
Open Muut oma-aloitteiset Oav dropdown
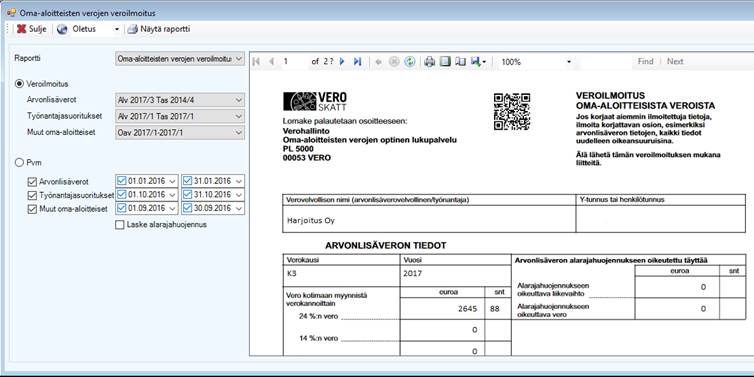point(180,132)
